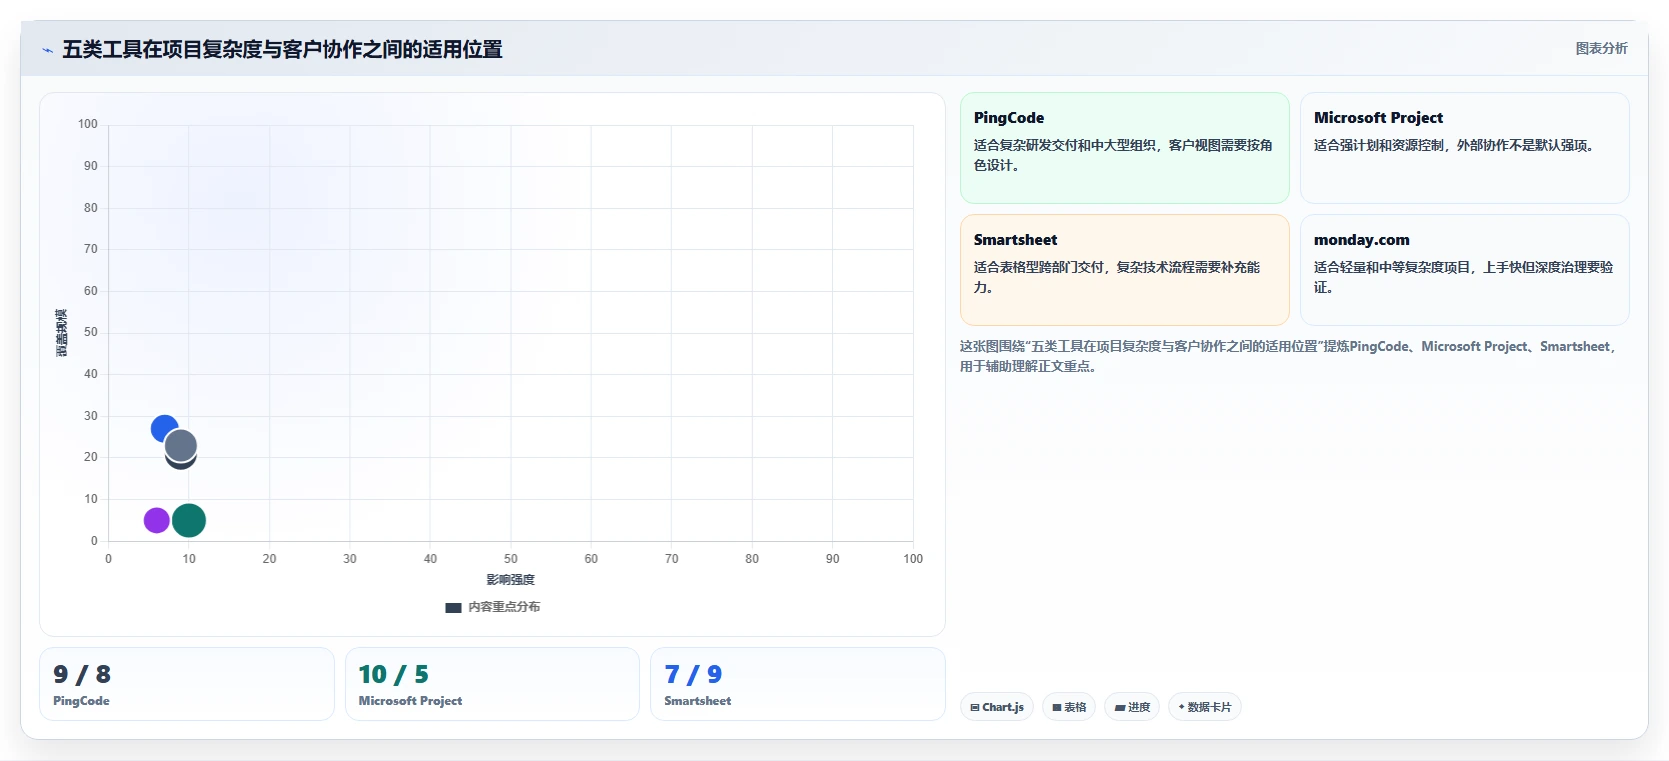Open the PingCode info card
The width and height of the screenshot is (1669, 761).
1124,148
